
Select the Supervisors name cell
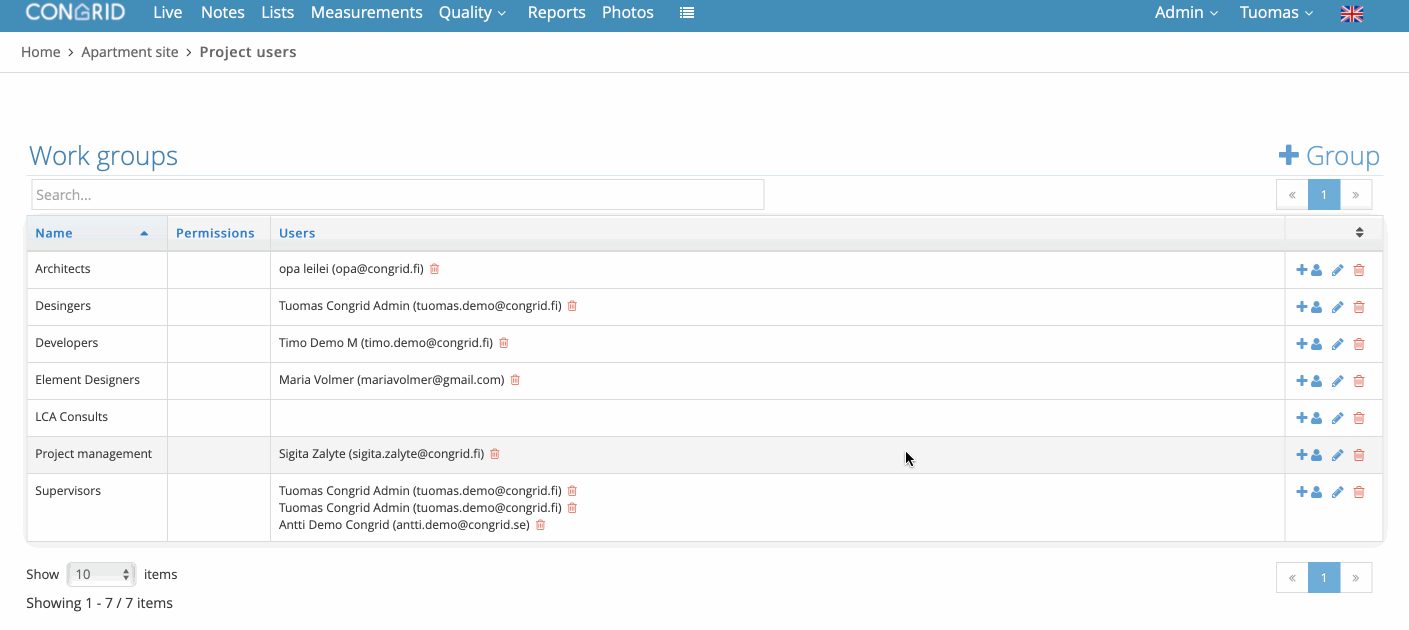point(97,508)
